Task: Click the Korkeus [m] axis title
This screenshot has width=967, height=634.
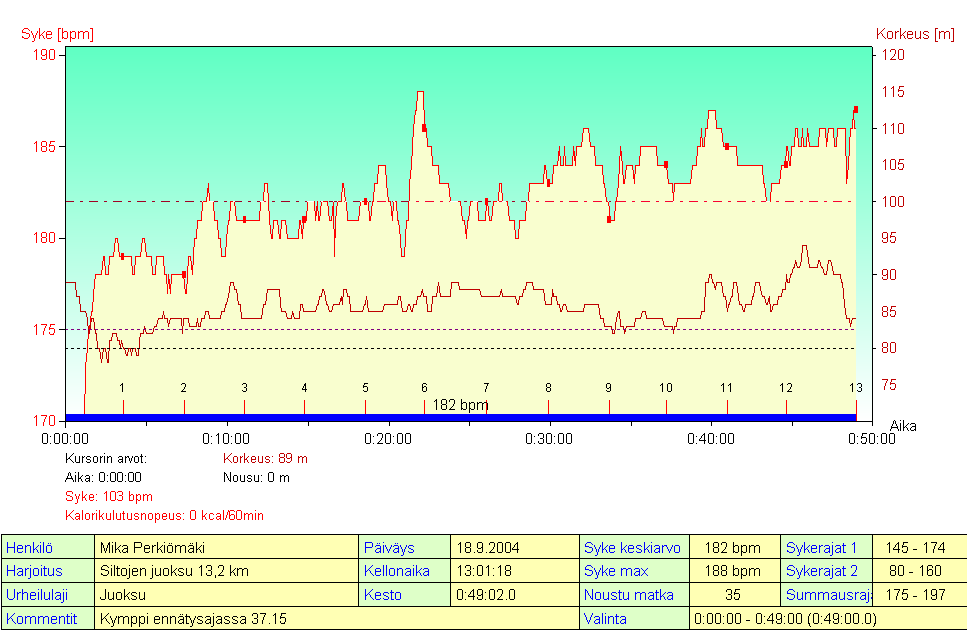Action: (x=915, y=34)
